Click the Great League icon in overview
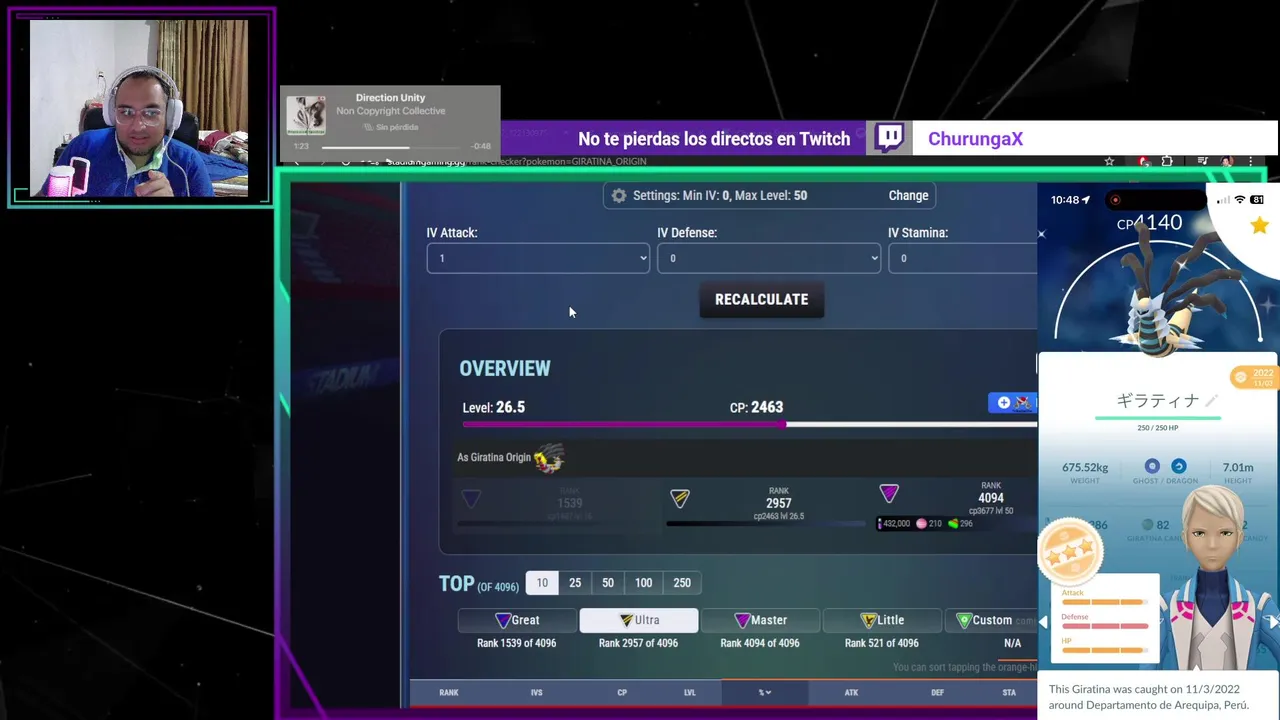 (471, 498)
